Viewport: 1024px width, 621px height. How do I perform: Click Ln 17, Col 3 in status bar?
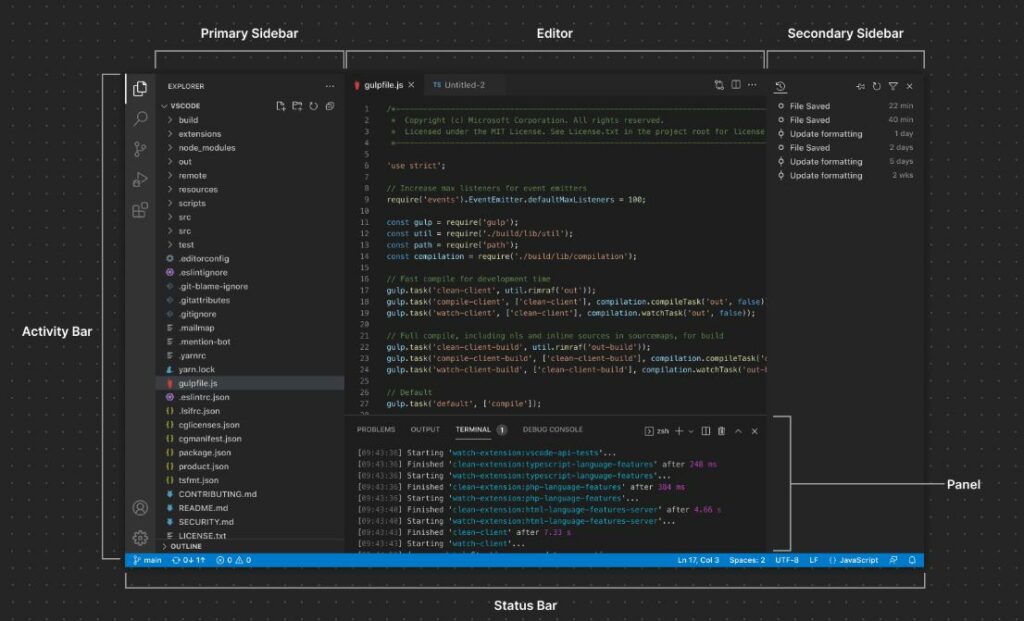(698, 560)
